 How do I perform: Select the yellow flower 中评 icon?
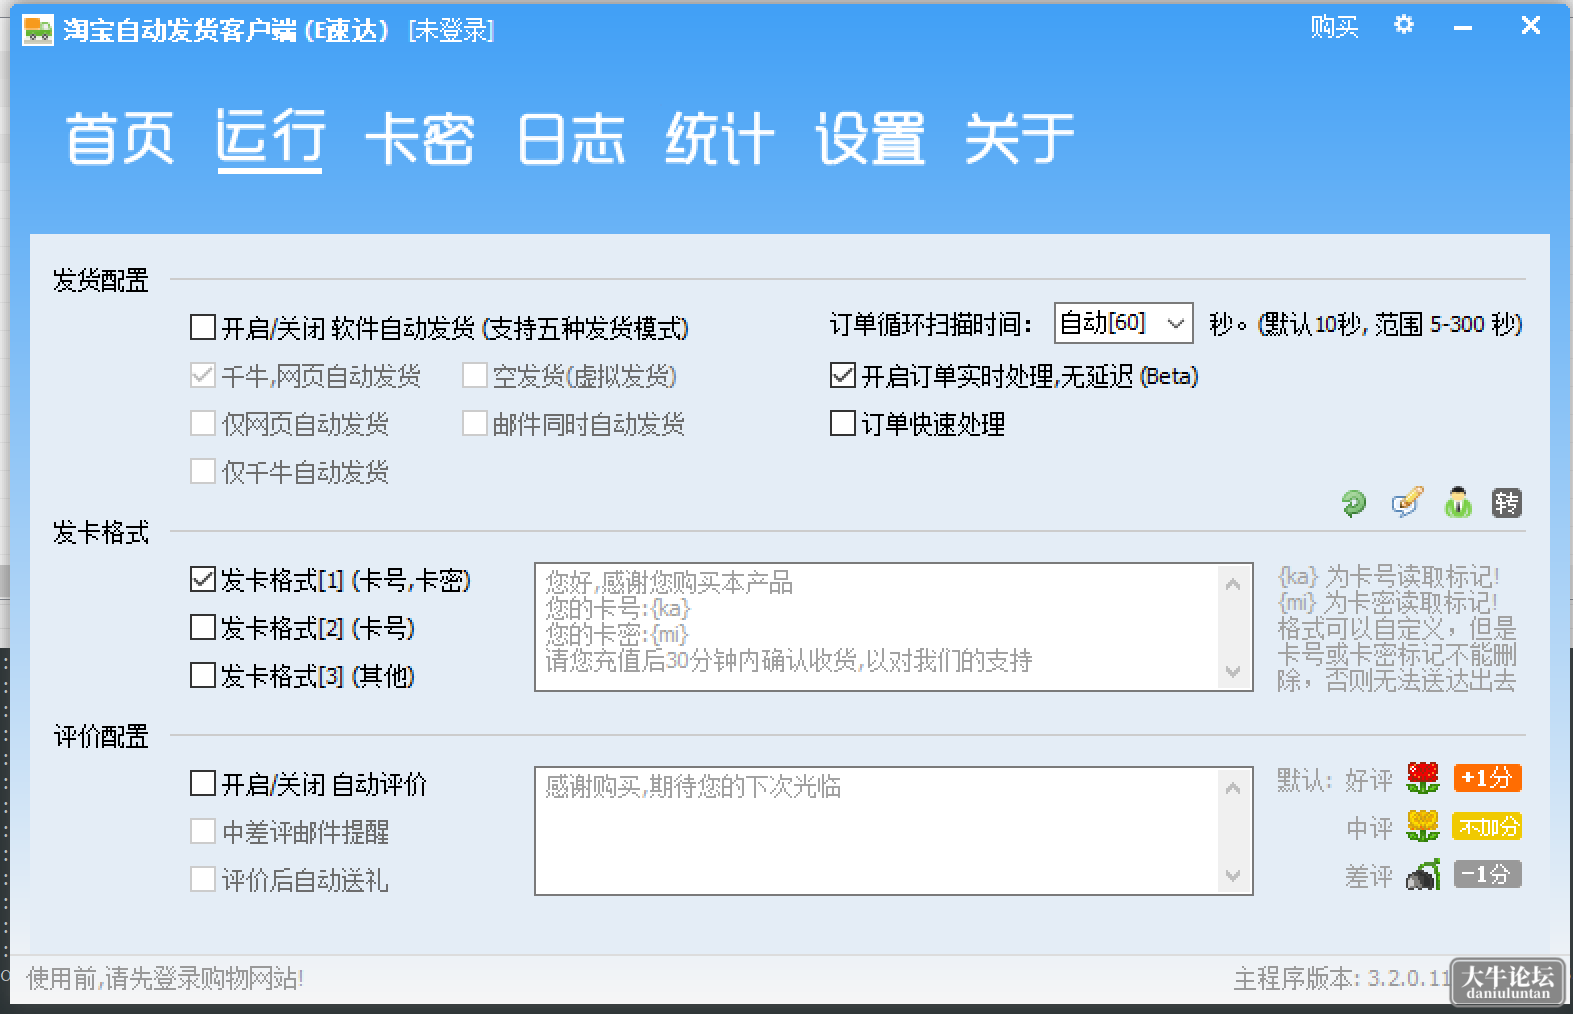tap(1423, 826)
